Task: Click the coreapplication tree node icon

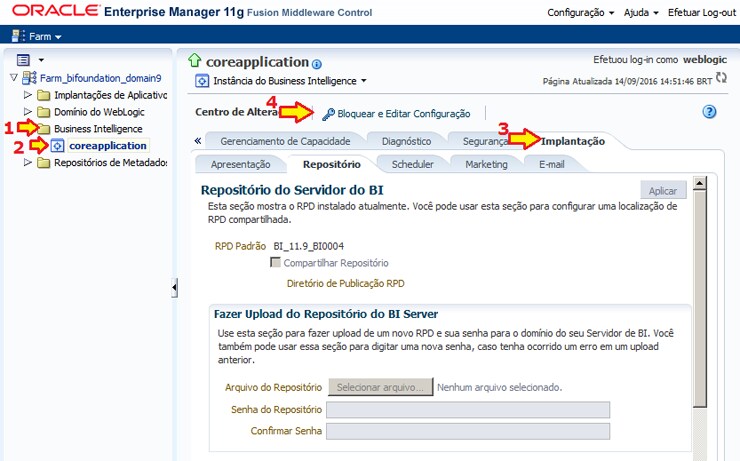Action: click(57, 146)
